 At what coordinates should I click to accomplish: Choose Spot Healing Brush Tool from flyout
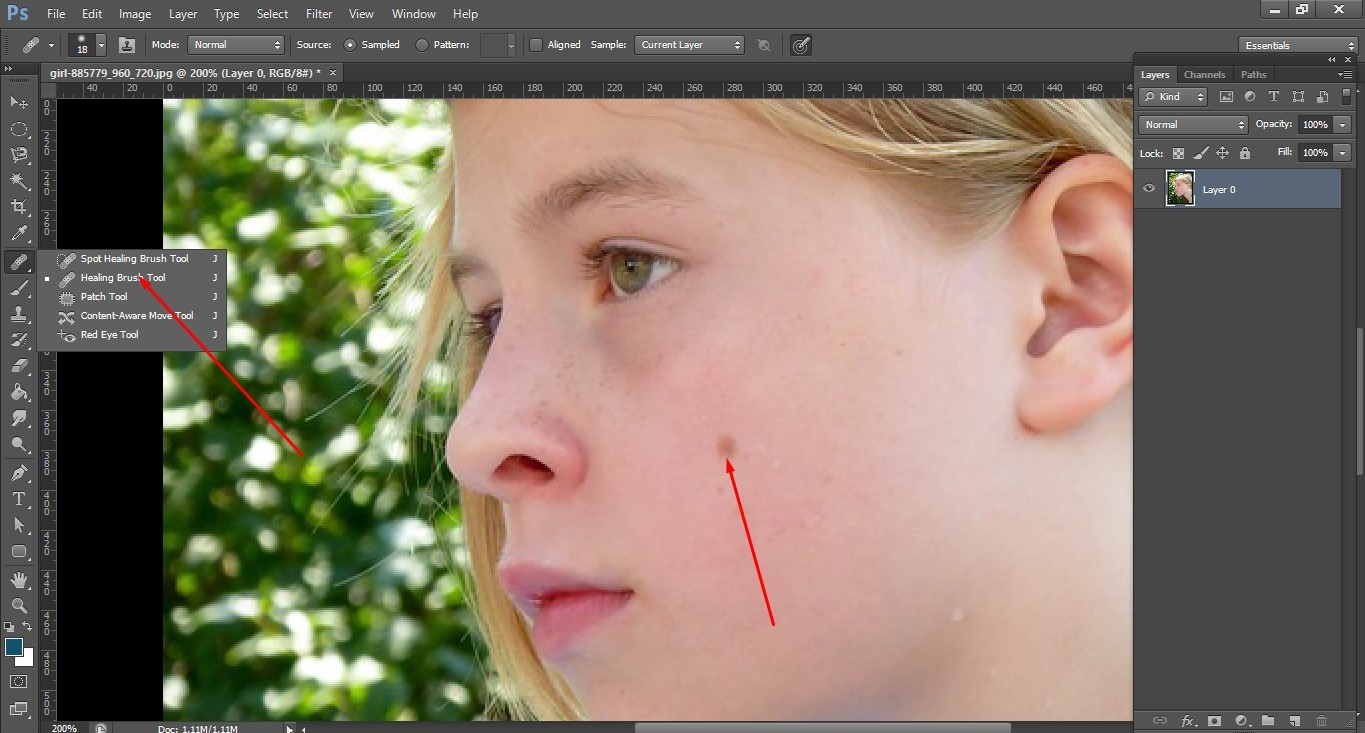pos(132,259)
